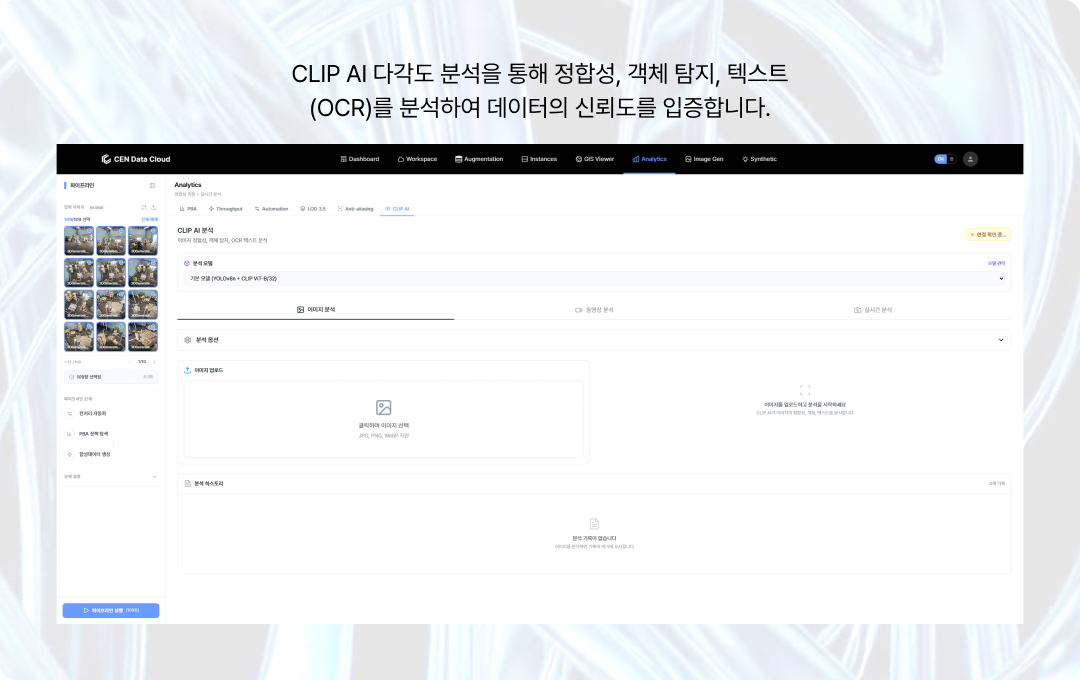
Task: Toggle selection of the first image thumbnail
Action: point(79,241)
